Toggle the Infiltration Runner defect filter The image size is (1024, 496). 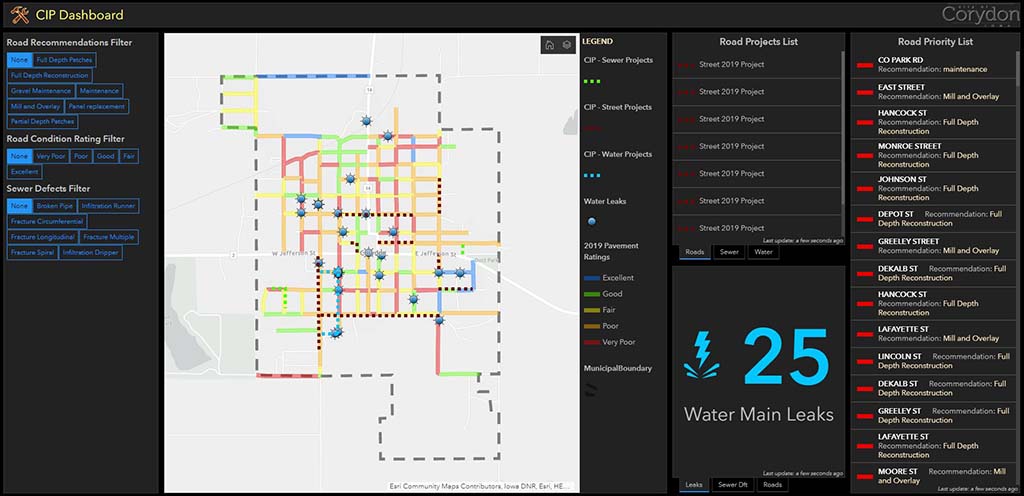[108, 206]
